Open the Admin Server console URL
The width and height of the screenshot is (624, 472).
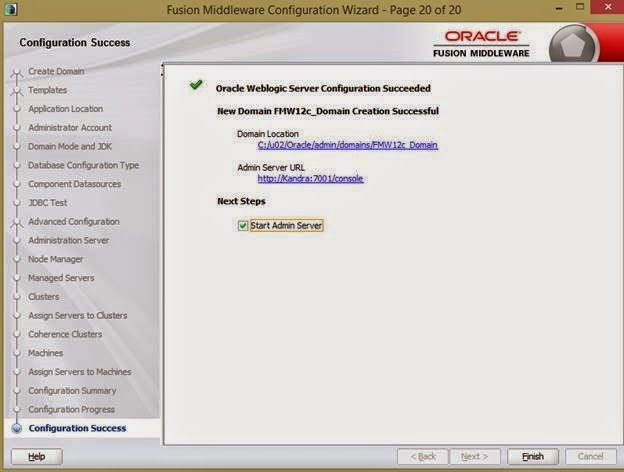310,178
